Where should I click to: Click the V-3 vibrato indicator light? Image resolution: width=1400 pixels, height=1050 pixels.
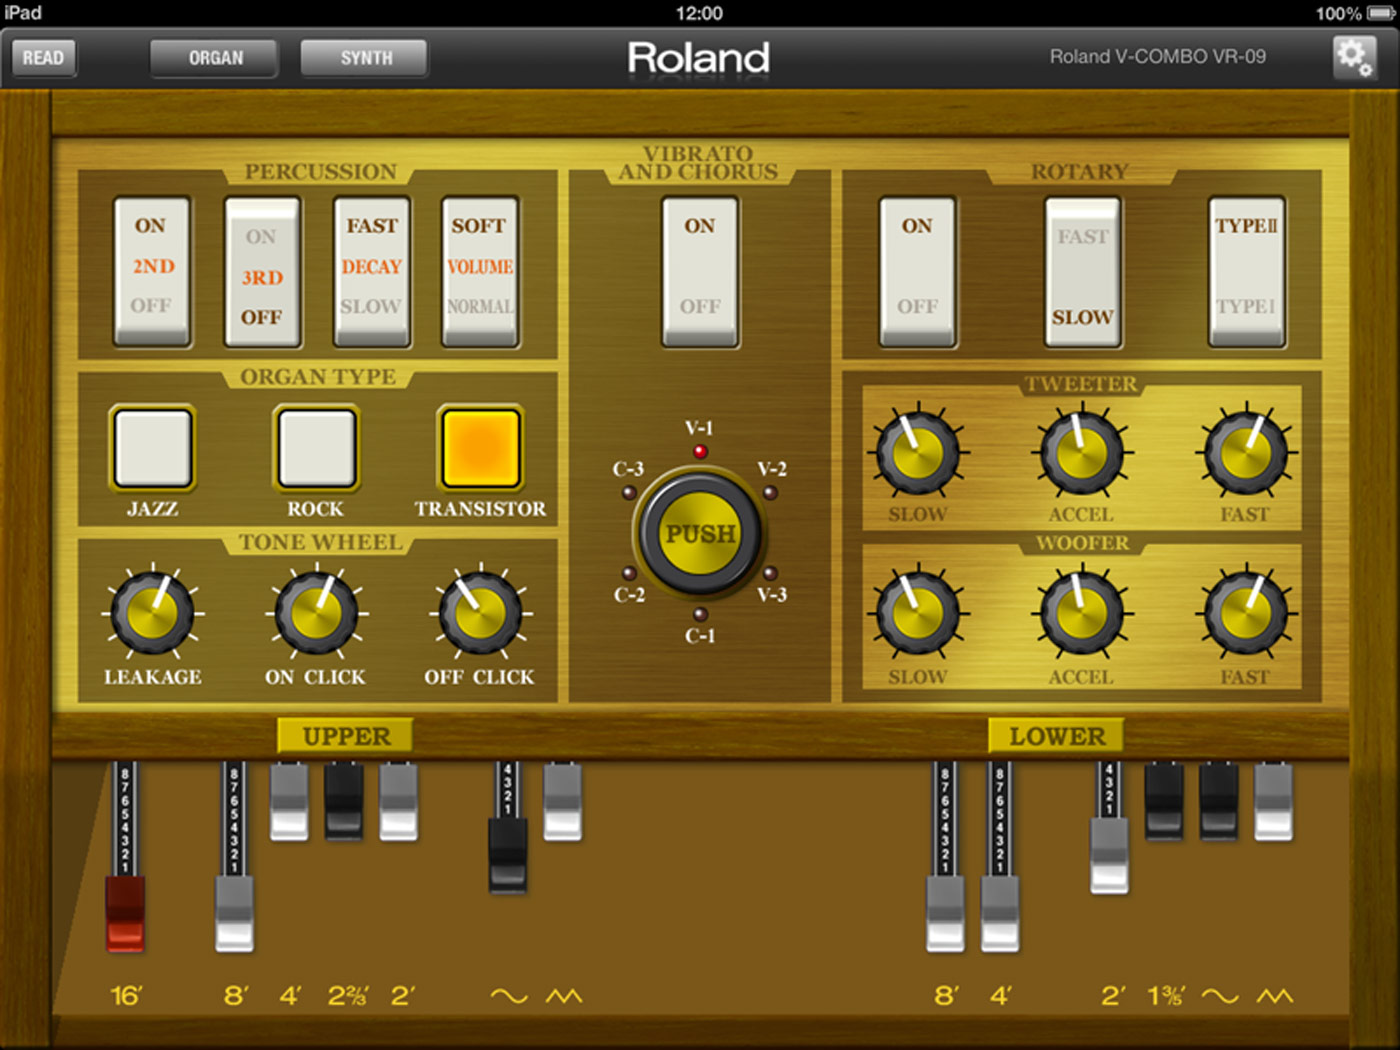coord(770,574)
